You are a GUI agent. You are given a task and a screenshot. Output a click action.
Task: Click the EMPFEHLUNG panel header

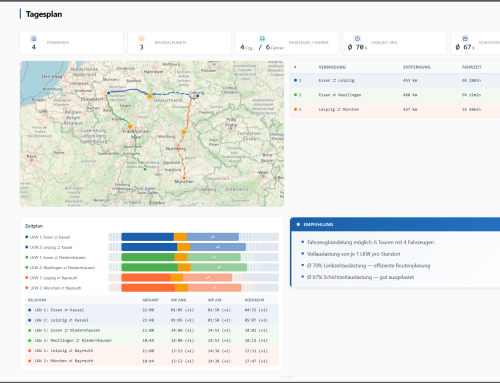tap(395, 224)
